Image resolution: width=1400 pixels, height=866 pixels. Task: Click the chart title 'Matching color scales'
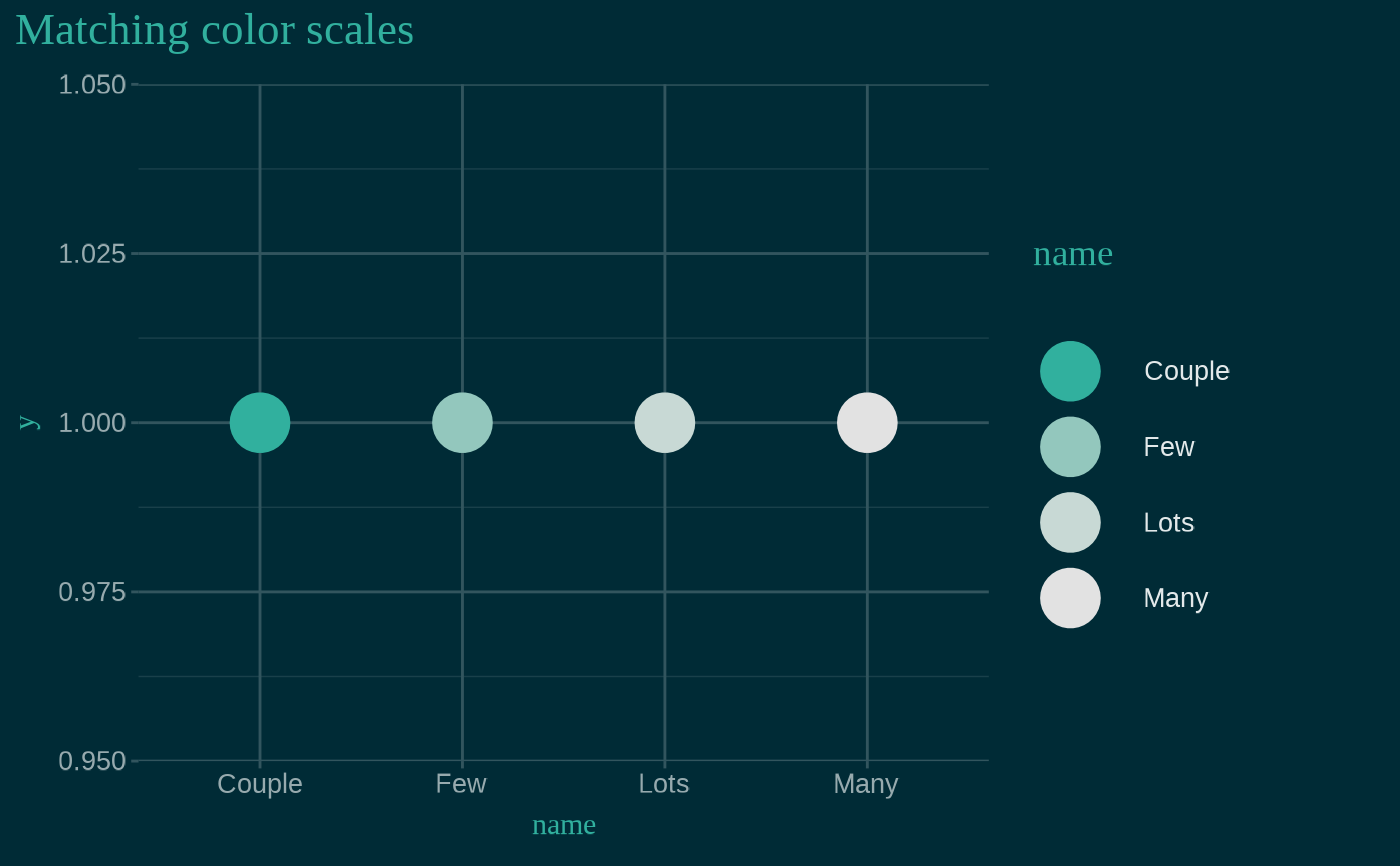coord(215,30)
